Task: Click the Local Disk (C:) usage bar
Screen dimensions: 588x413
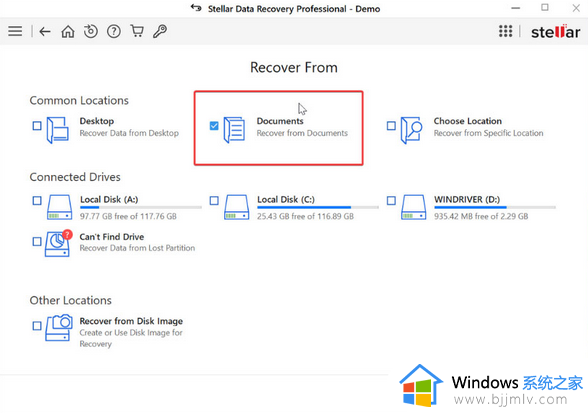Action: (x=318, y=207)
